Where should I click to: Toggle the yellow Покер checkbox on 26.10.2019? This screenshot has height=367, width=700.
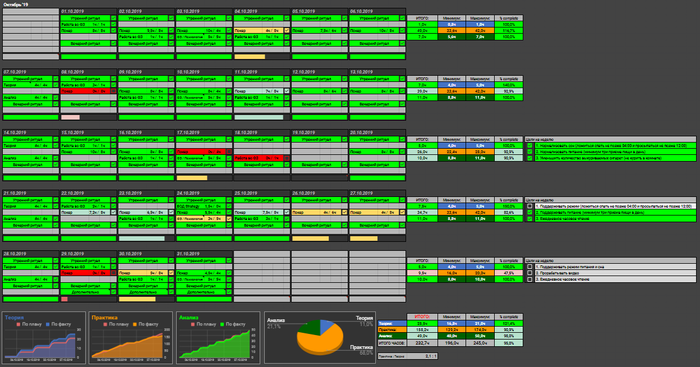[345, 213]
